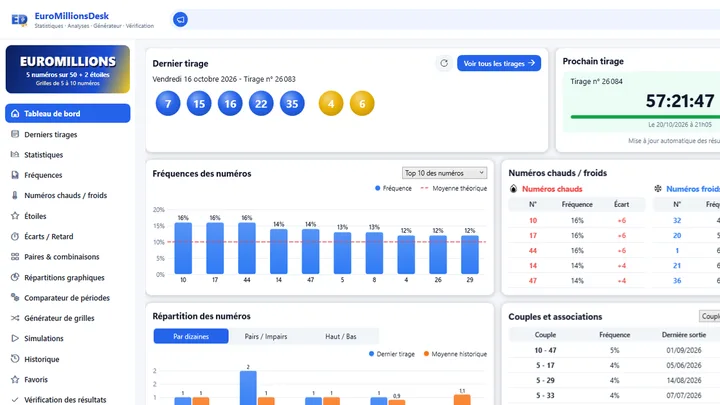This screenshot has width=720, height=405.
Task: Launch Simulations via the play icon
Action: [x=15, y=338]
